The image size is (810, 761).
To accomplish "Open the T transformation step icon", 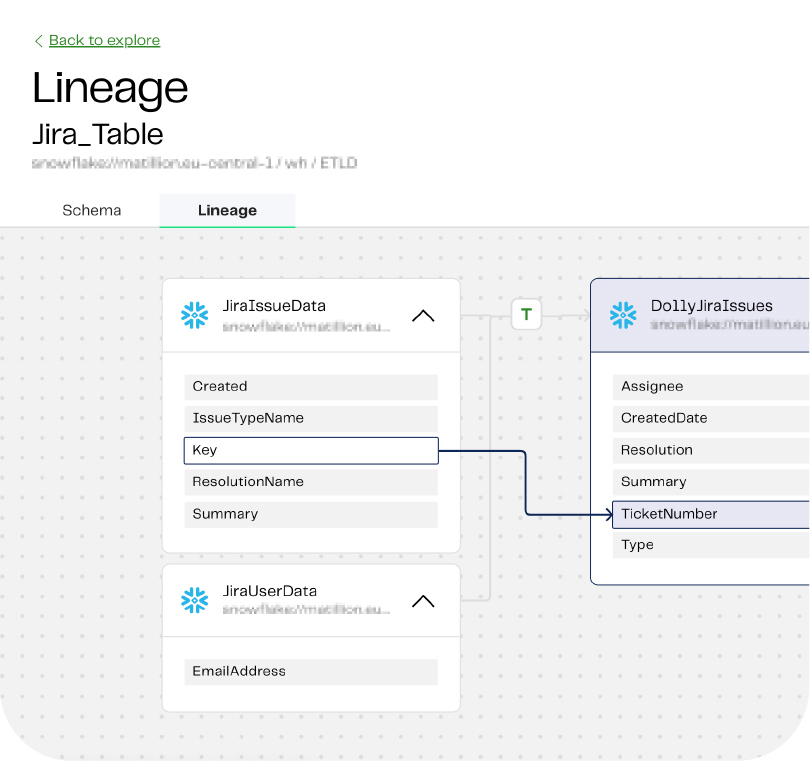I will pyautogui.click(x=525, y=314).
